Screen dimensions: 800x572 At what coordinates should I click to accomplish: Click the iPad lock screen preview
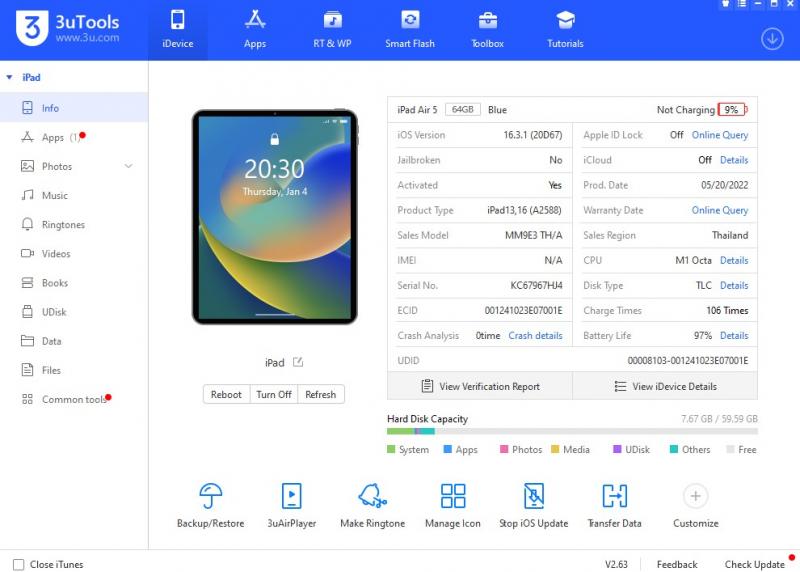tap(274, 216)
